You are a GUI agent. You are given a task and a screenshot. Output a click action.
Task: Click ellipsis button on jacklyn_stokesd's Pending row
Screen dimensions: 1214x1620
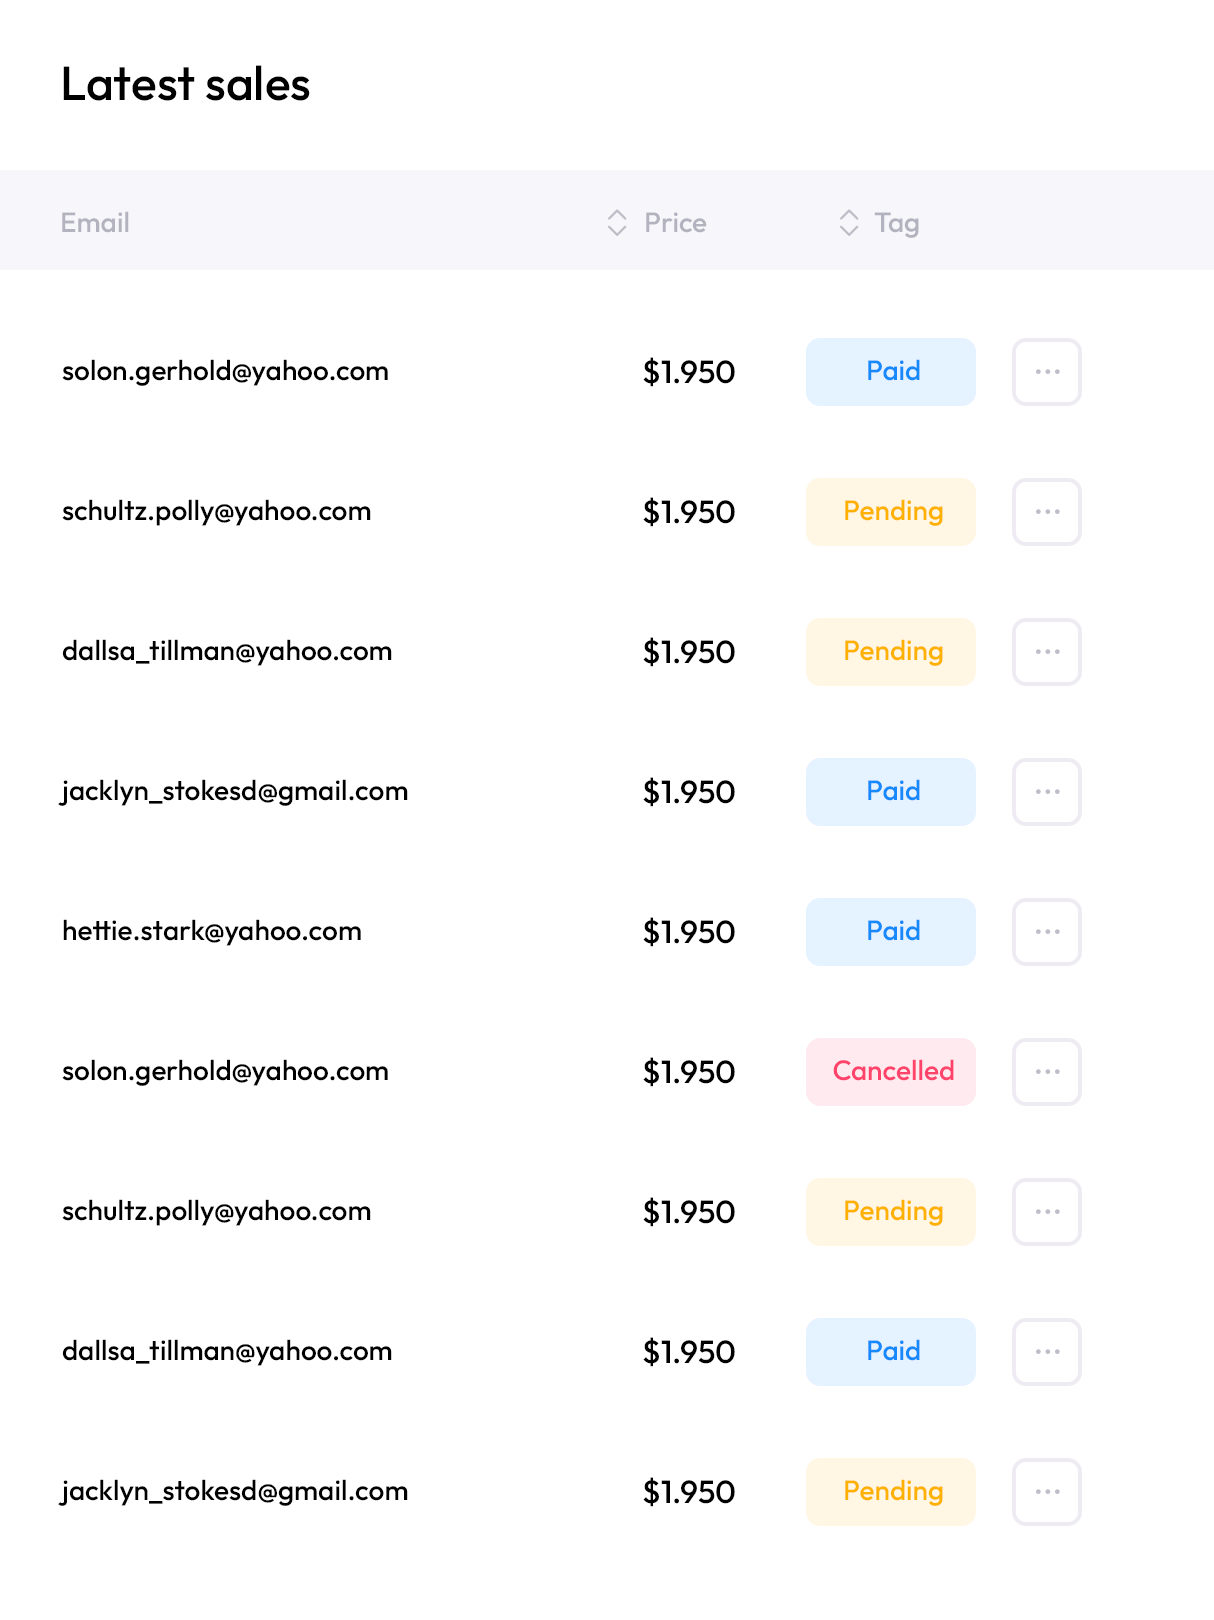[1046, 1491]
